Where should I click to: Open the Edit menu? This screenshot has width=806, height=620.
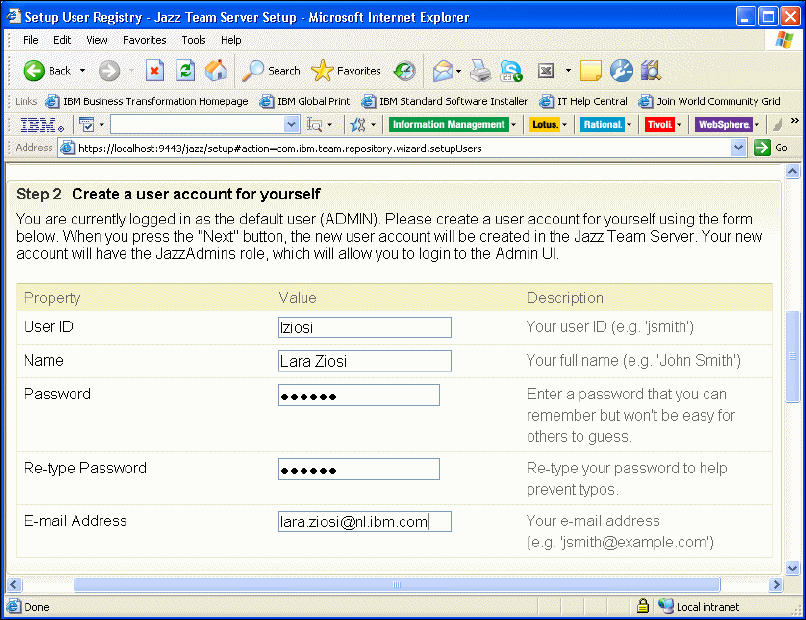62,40
